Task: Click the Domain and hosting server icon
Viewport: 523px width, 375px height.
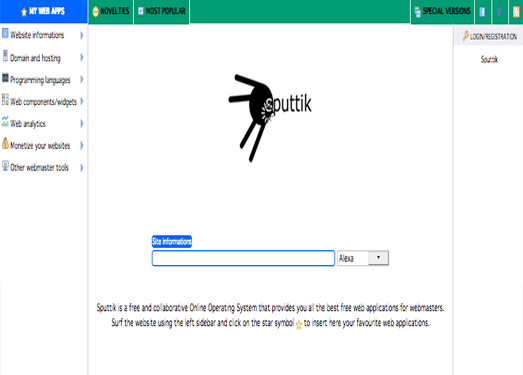Action: pyautogui.click(x=5, y=56)
